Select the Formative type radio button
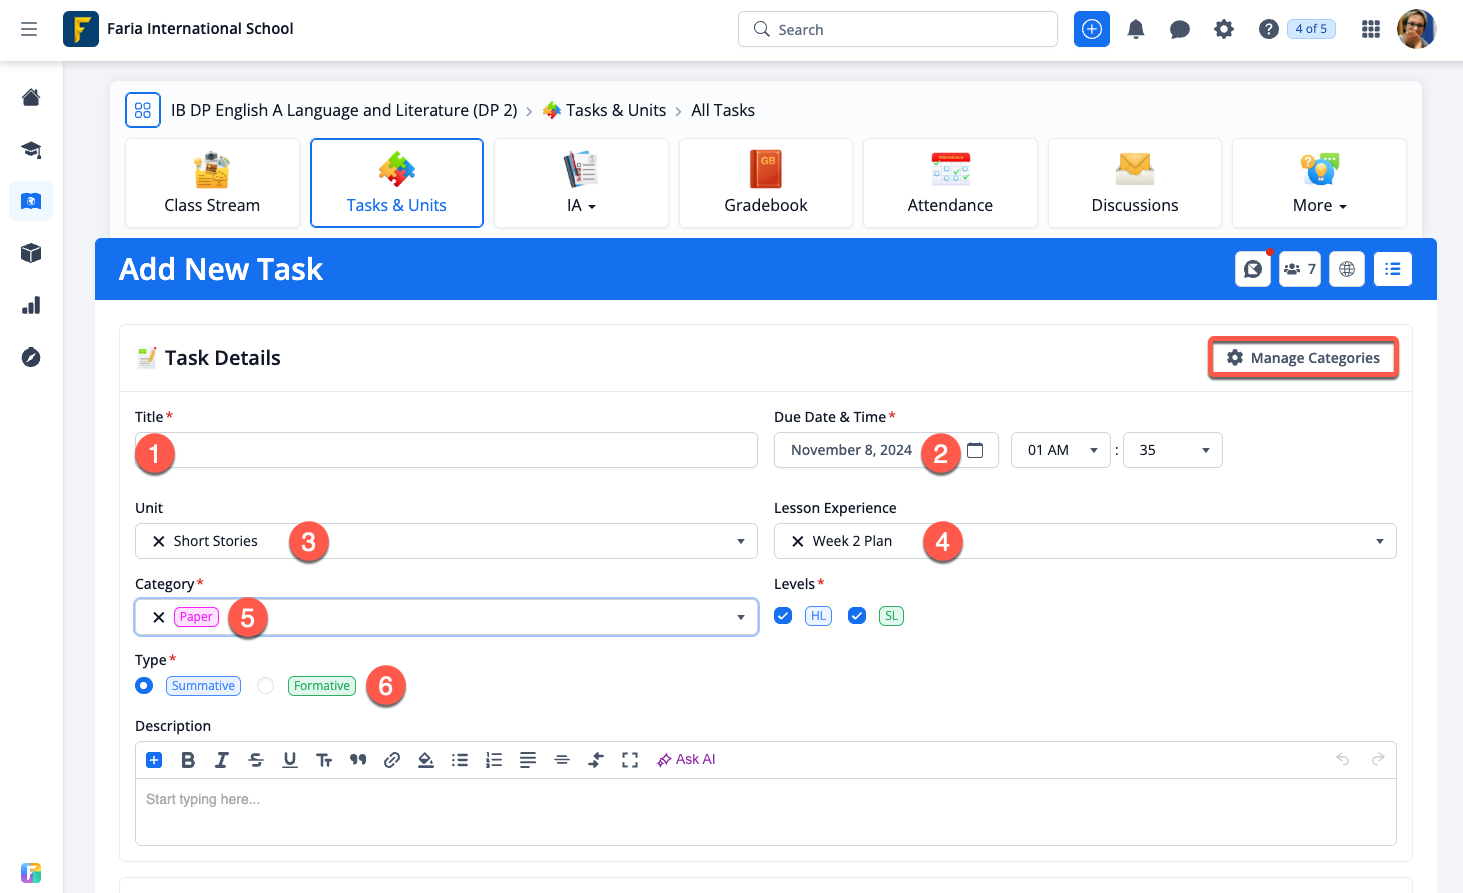This screenshot has height=893, width=1463. tap(265, 686)
